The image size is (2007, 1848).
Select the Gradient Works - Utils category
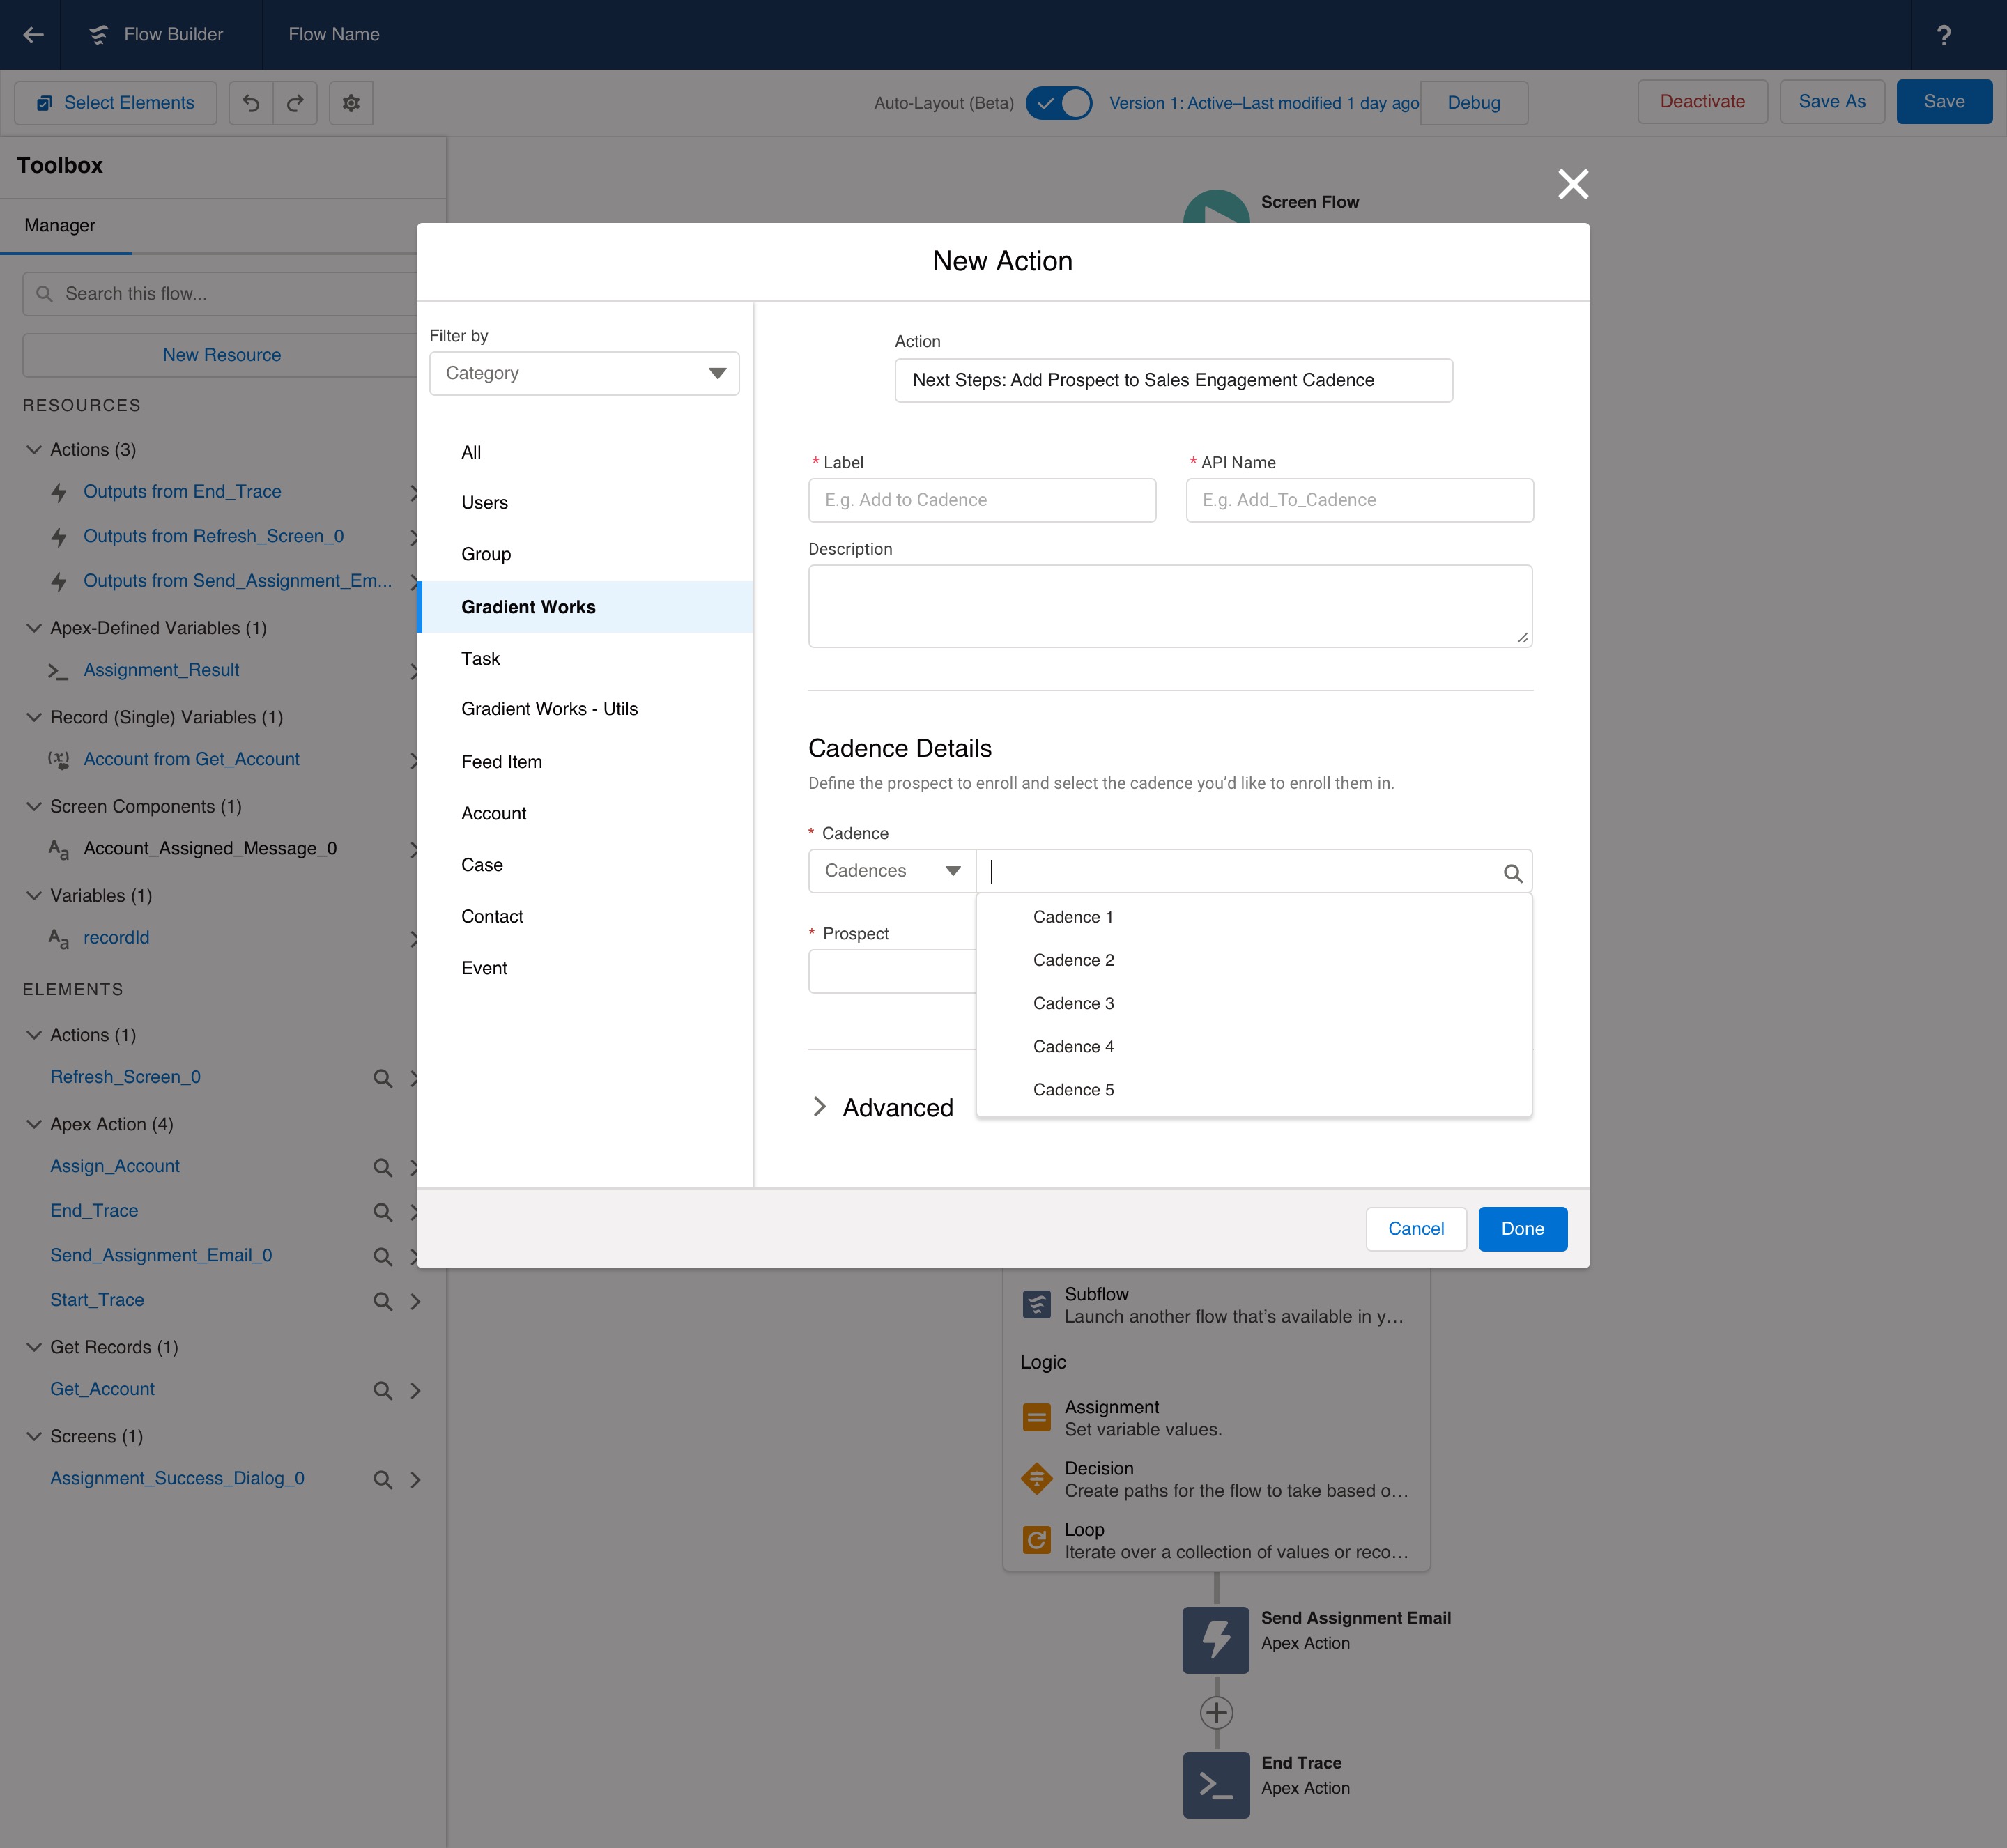coord(549,709)
